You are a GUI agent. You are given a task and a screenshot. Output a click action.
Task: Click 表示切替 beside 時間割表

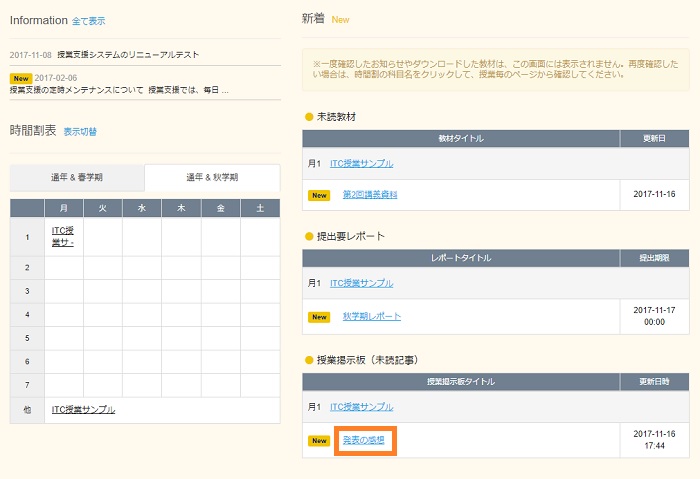(x=80, y=132)
